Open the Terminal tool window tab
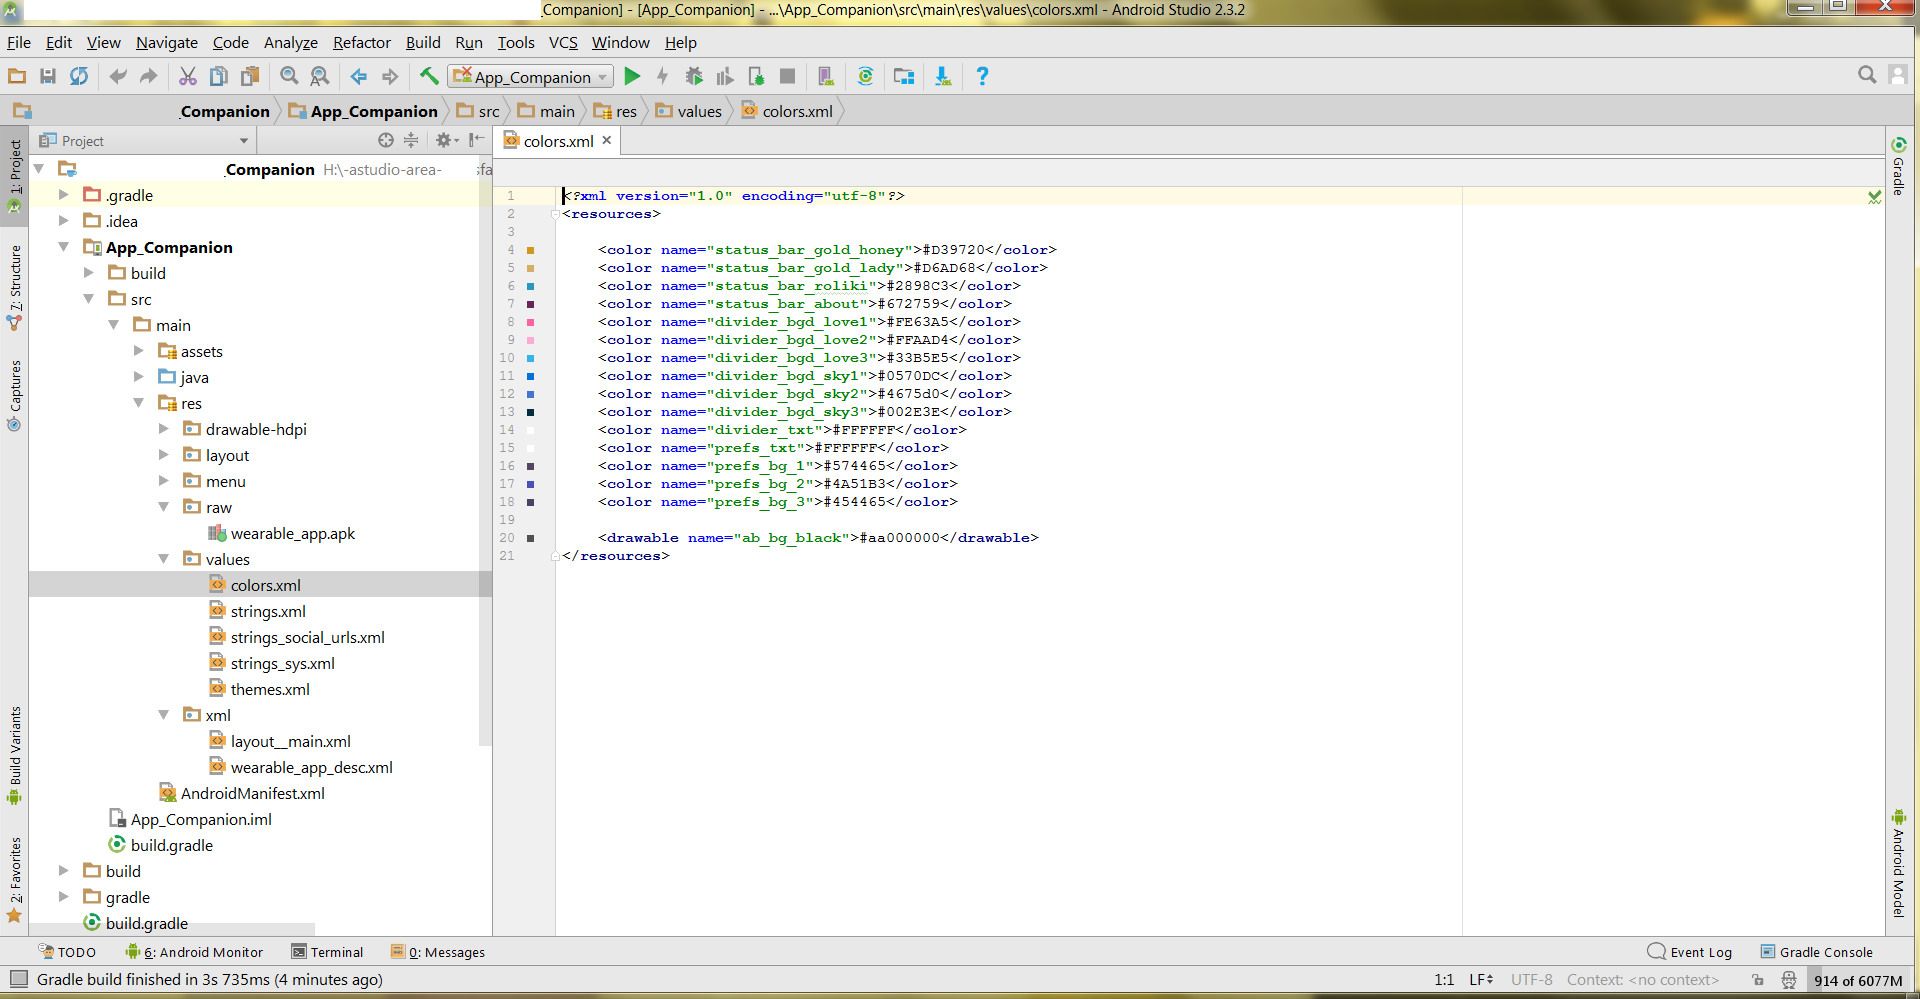This screenshot has height=999, width=1920. click(x=327, y=952)
